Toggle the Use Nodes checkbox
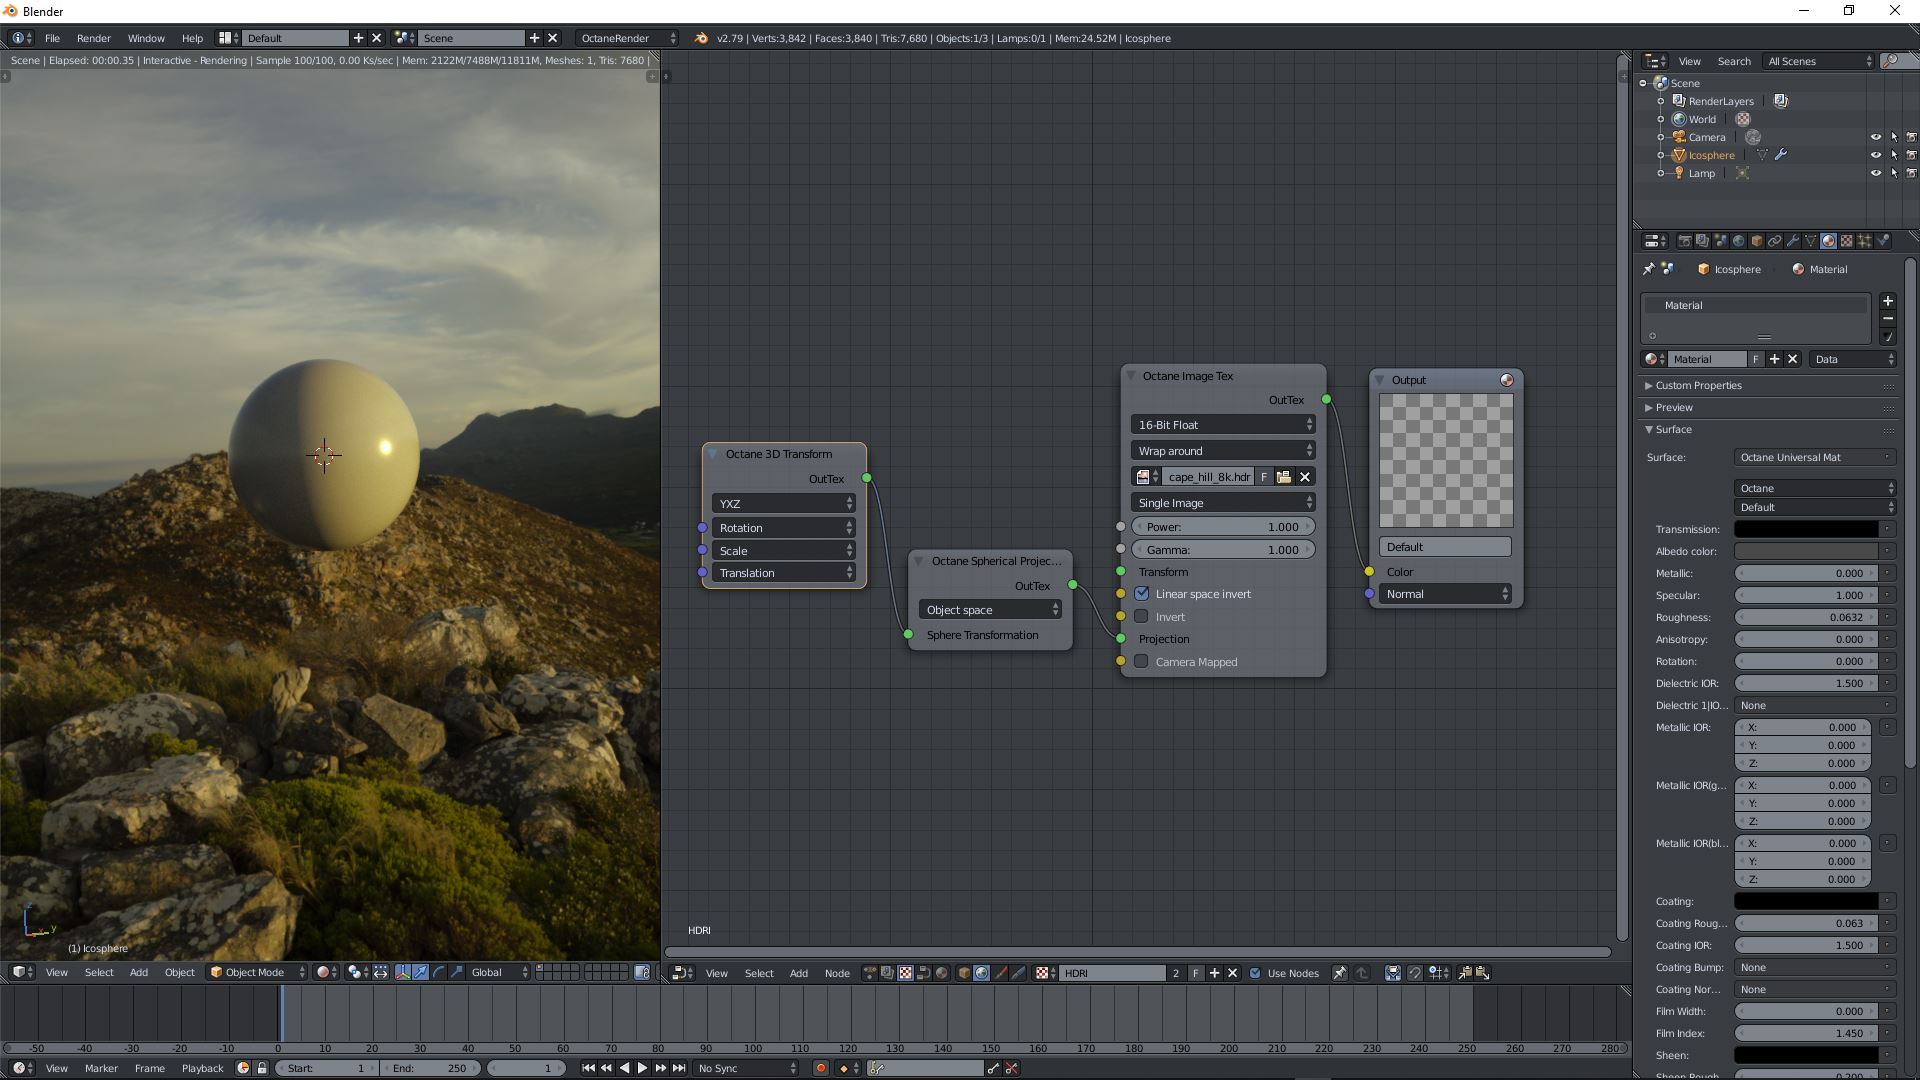 (1255, 973)
